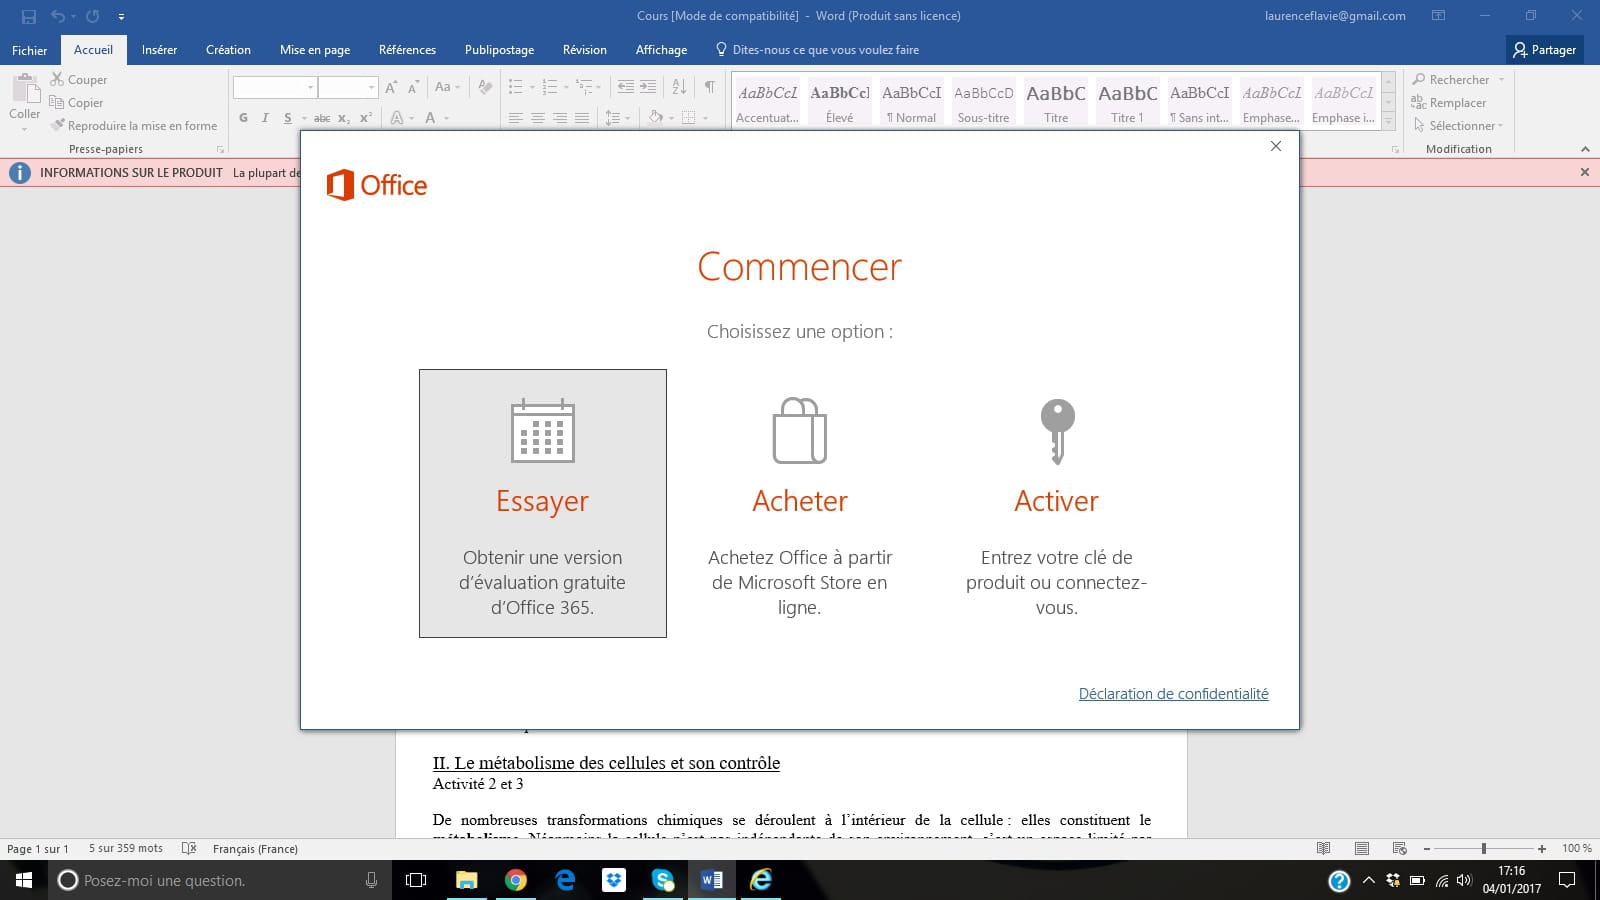The width and height of the screenshot is (1600, 900).
Task: Open the font size combo box
Action: tap(348, 88)
